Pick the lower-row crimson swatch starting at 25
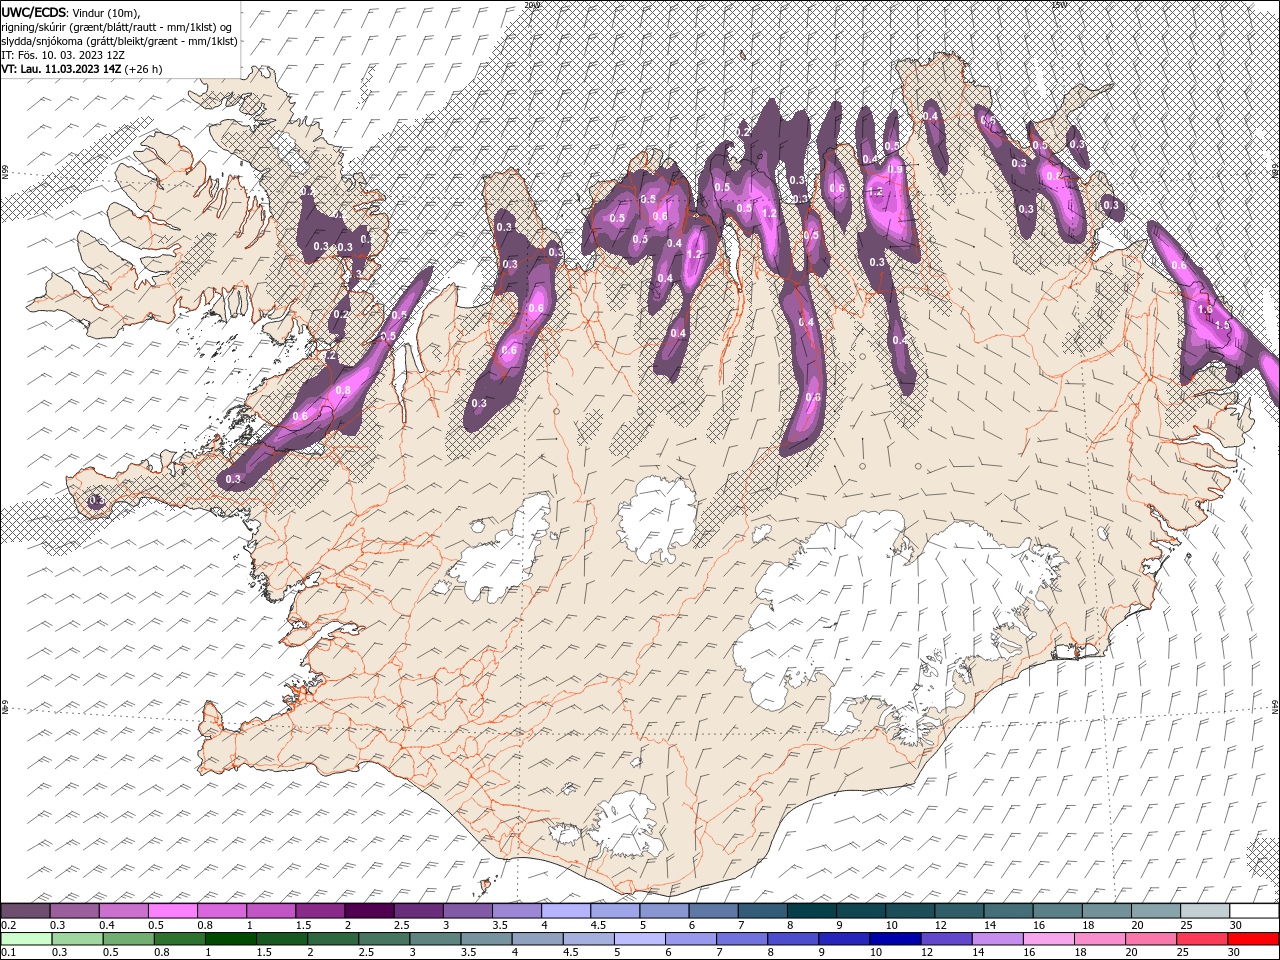1280x960 pixels. [x=1201, y=939]
